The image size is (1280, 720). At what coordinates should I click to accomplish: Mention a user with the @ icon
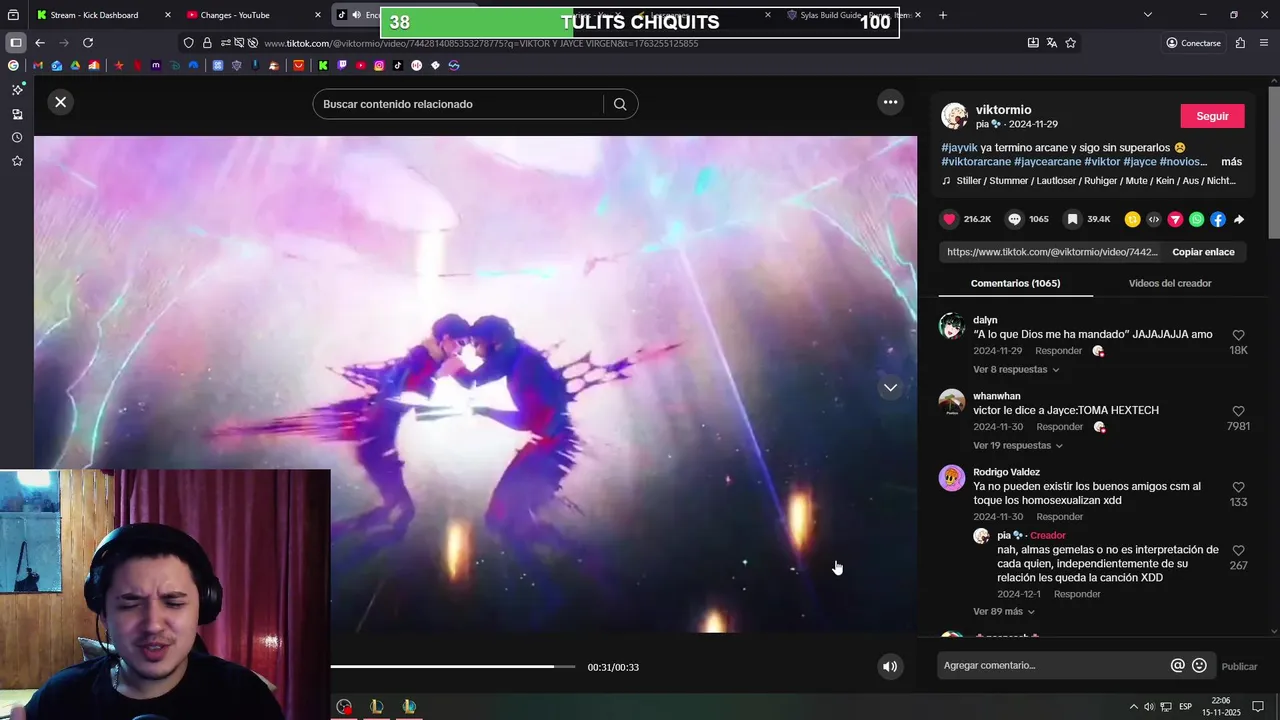1177,666
